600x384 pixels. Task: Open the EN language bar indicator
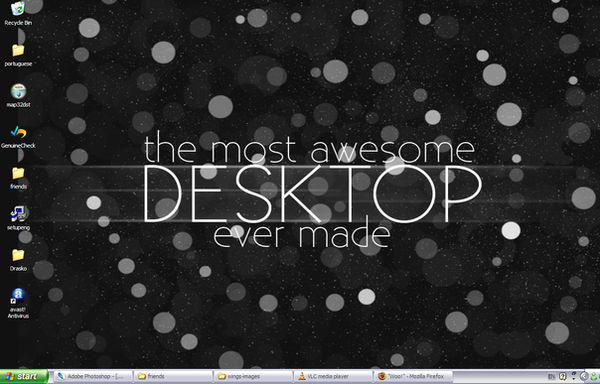click(551, 376)
